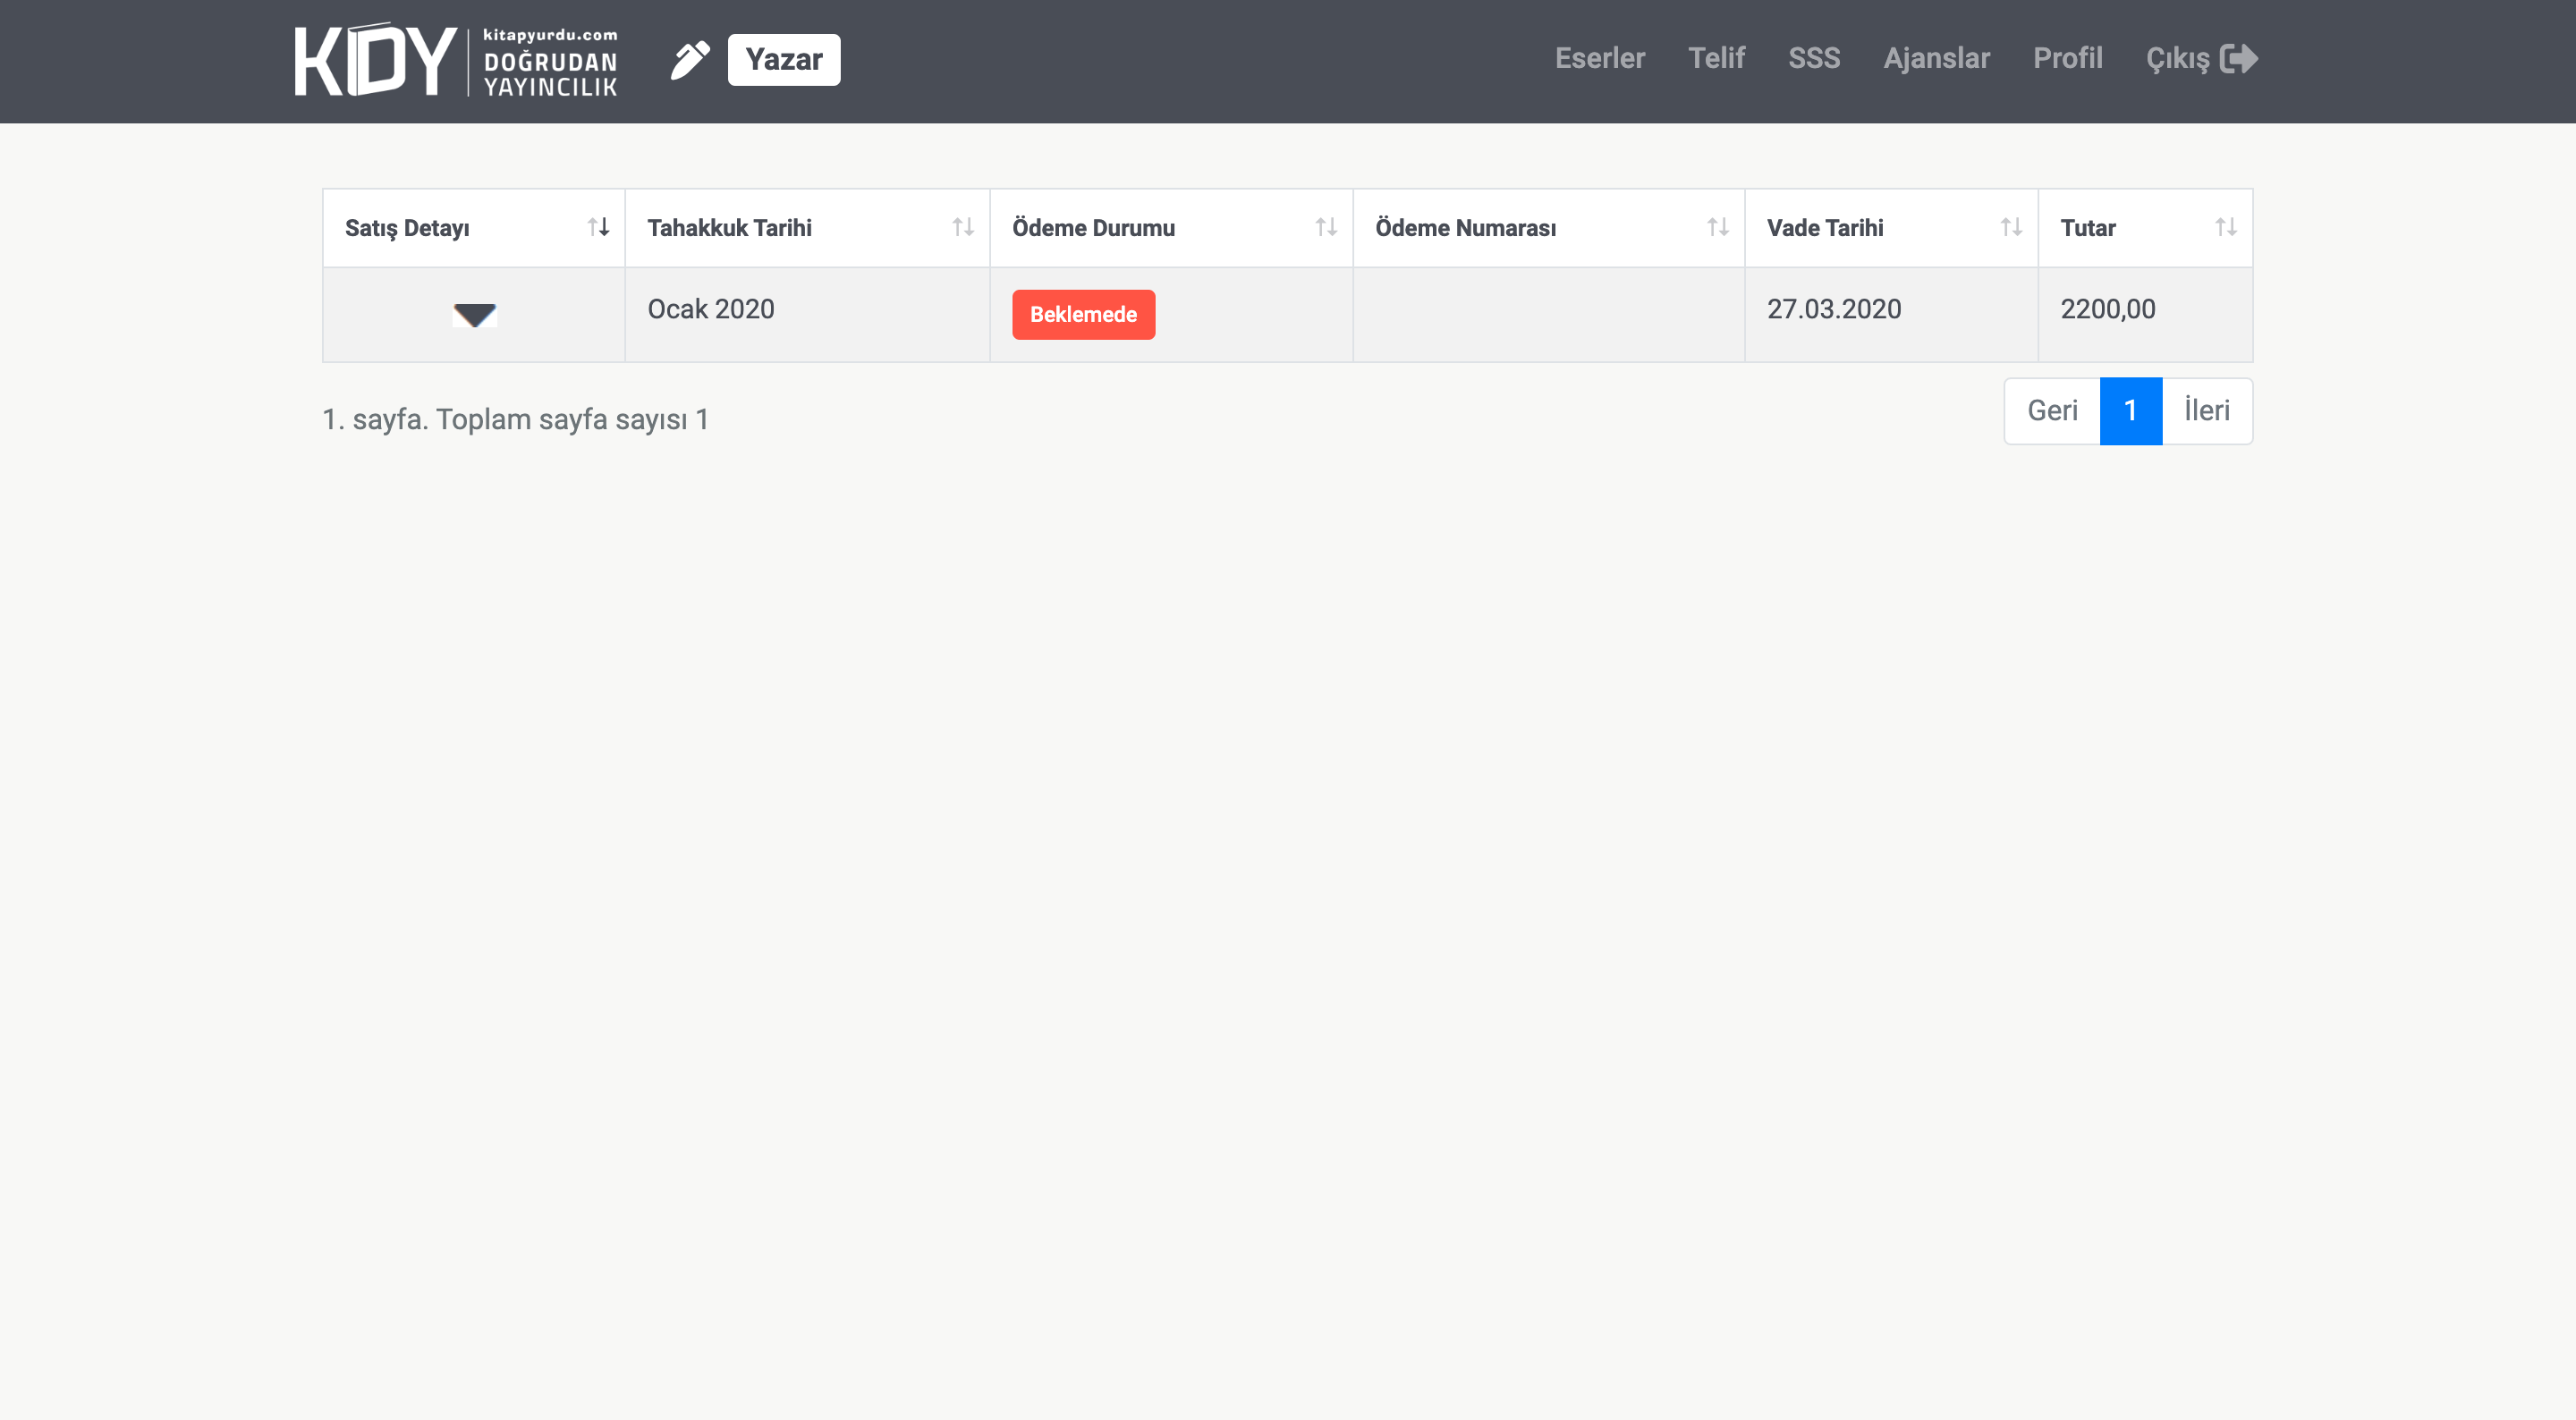This screenshot has width=2576, height=1420.
Task: Click the Ödeme Durumu column header
Action: 1171,228
